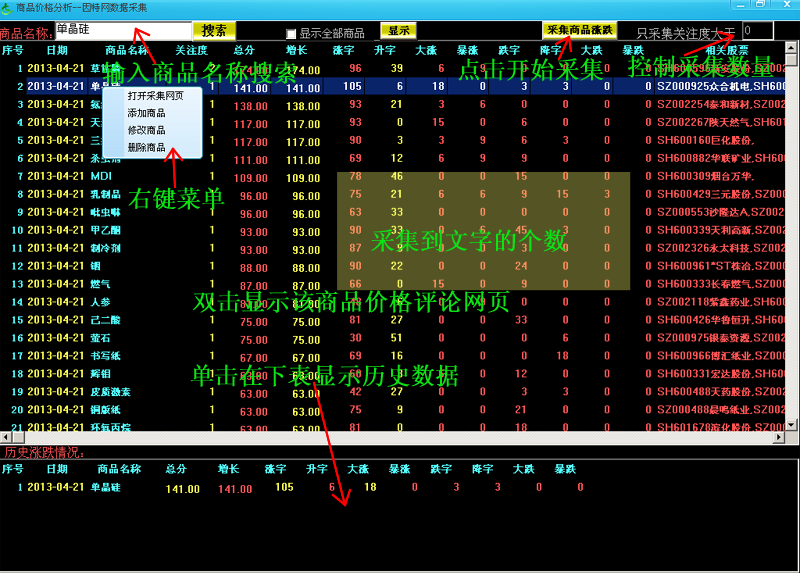Choose 添加商品 in the context menu
Image resolution: width=800 pixels, height=573 pixels.
146,113
